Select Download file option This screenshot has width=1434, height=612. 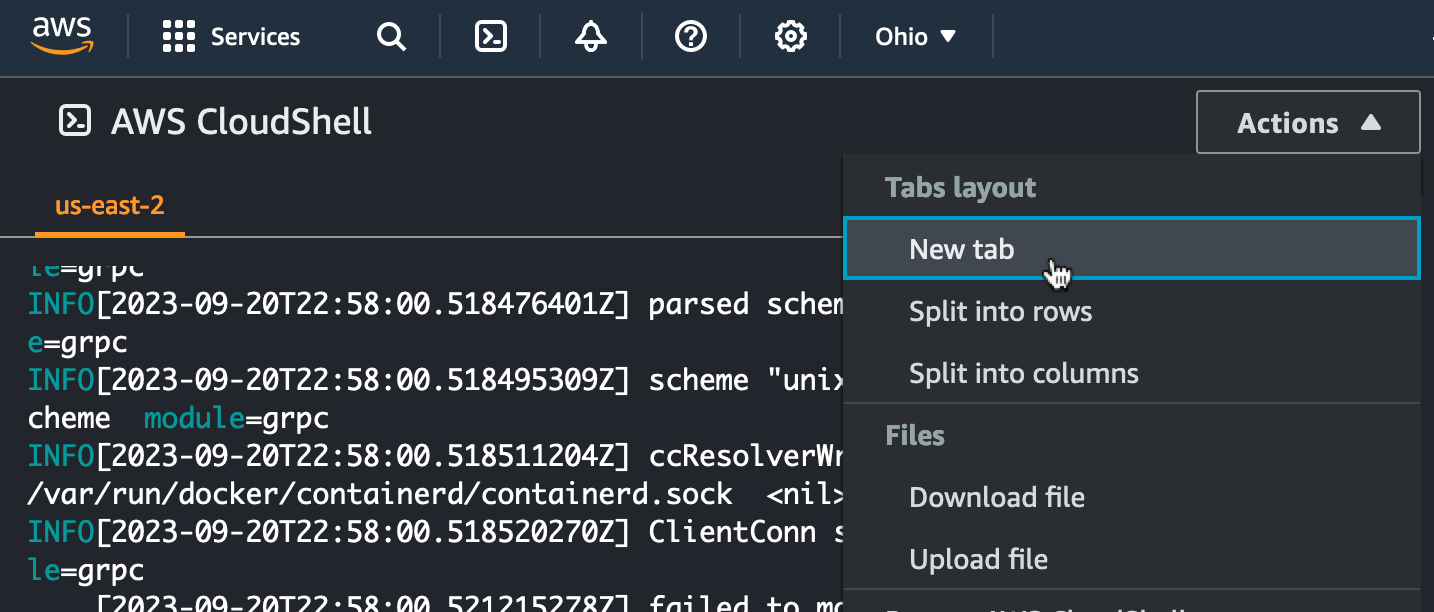point(996,497)
